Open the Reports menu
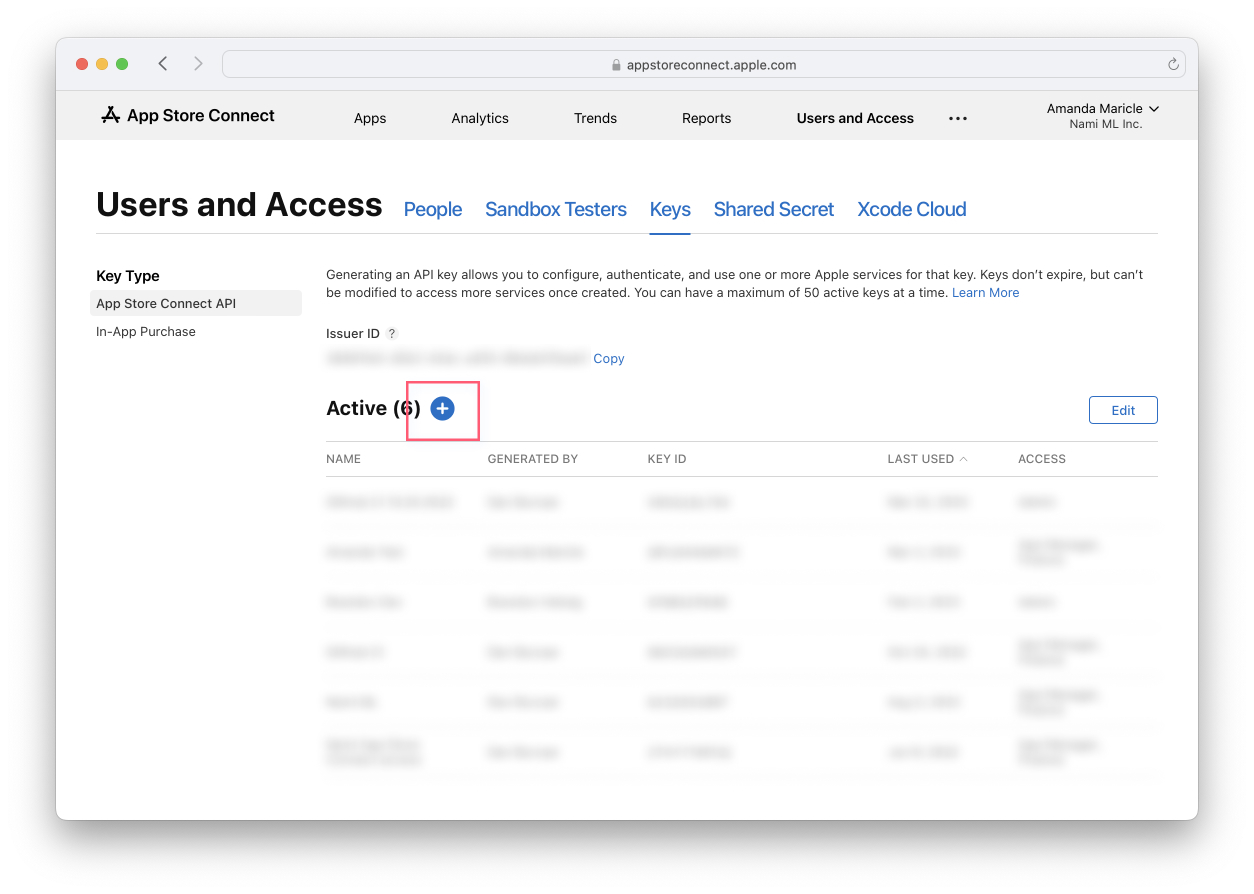The width and height of the screenshot is (1254, 894). point(707,118)
